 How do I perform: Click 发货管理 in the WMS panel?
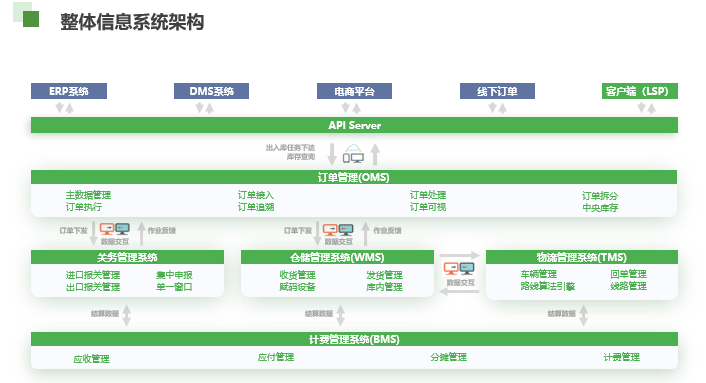[384, 275]
